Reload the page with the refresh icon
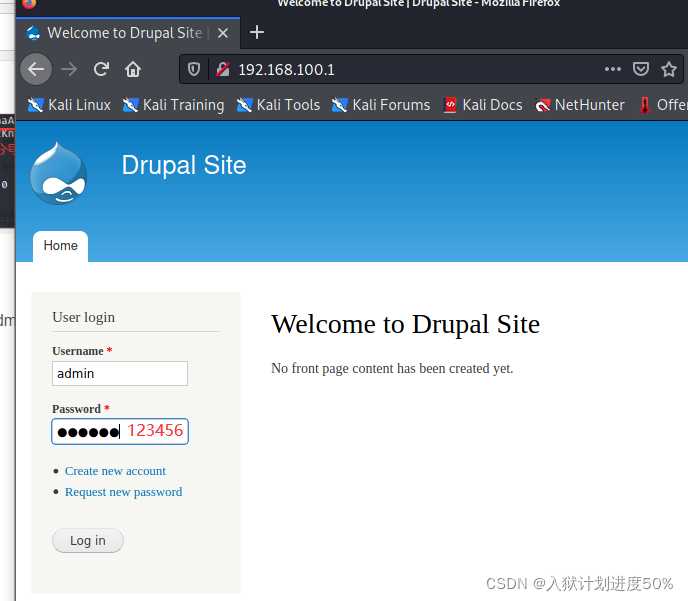This screenshot has width=688, height=601. coord(101,69)
